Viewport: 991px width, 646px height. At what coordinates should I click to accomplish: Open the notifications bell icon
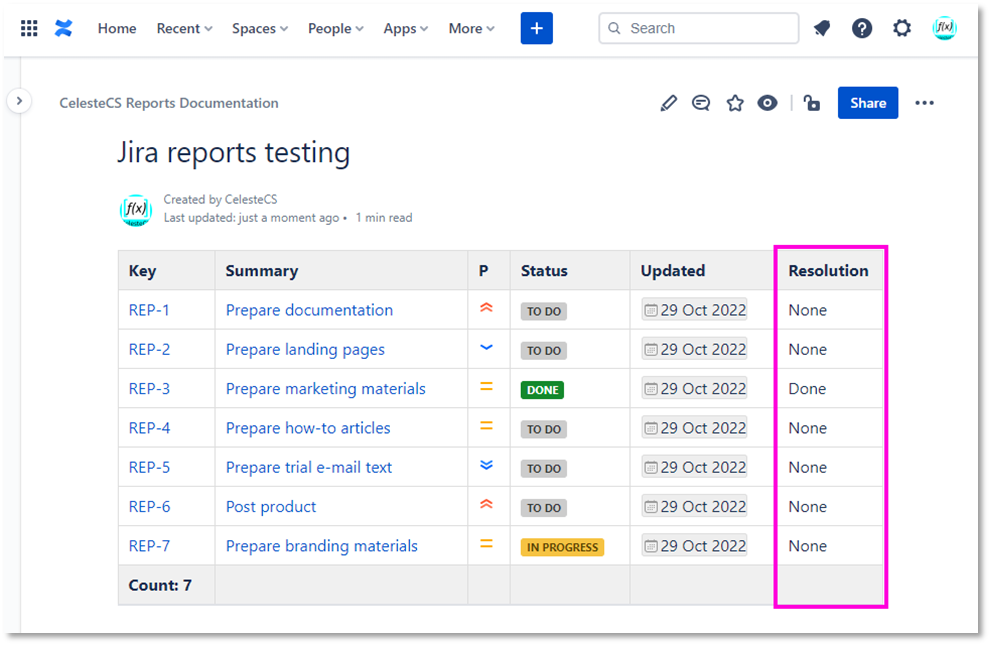pyautogui.click(x=822, y=28)
